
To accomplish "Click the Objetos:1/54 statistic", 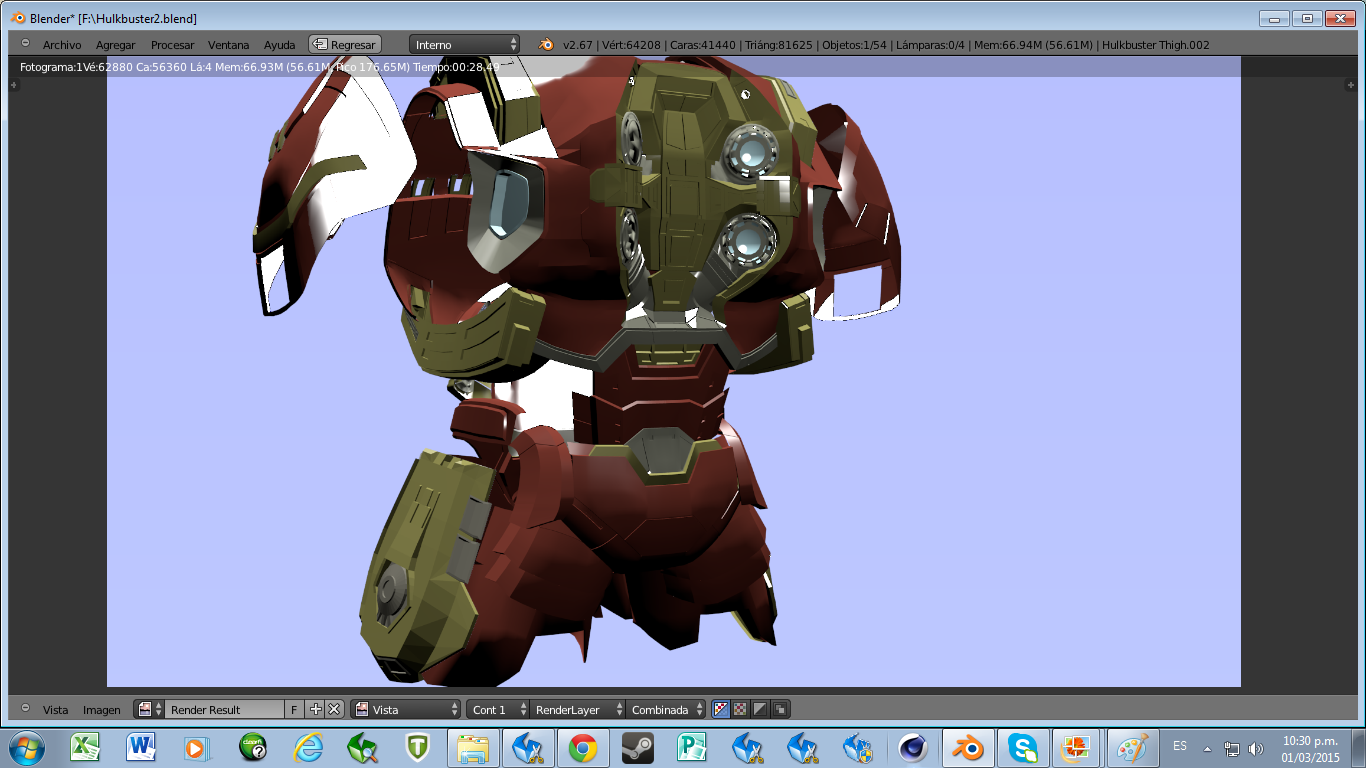I will pyautogui.click(x=855, y=45).
